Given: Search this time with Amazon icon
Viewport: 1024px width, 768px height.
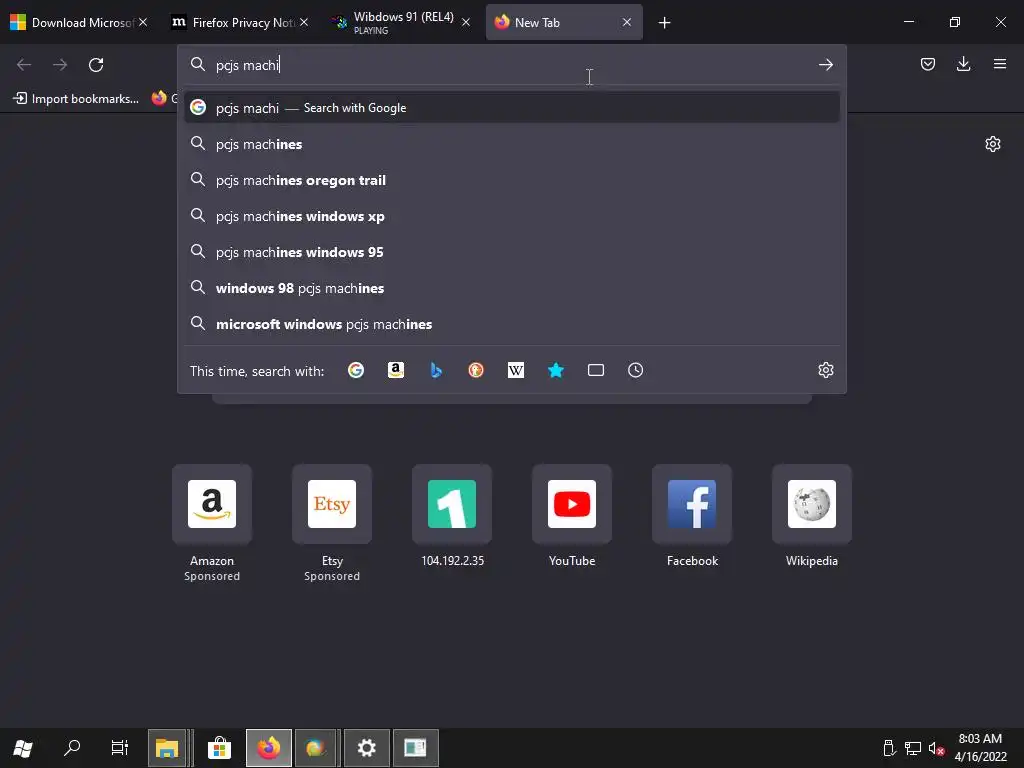Looking at the screenshot, I should click(x=396, y=370).
